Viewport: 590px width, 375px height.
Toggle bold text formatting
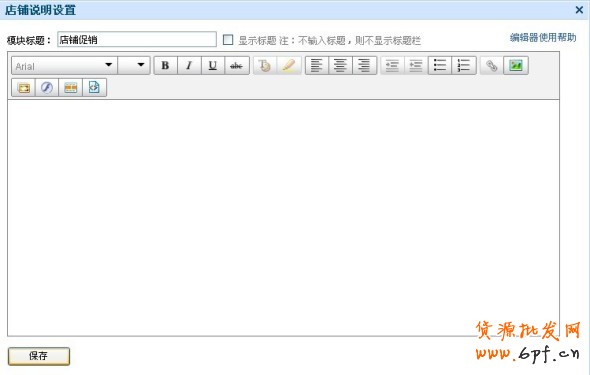click(x=166, y=66)
